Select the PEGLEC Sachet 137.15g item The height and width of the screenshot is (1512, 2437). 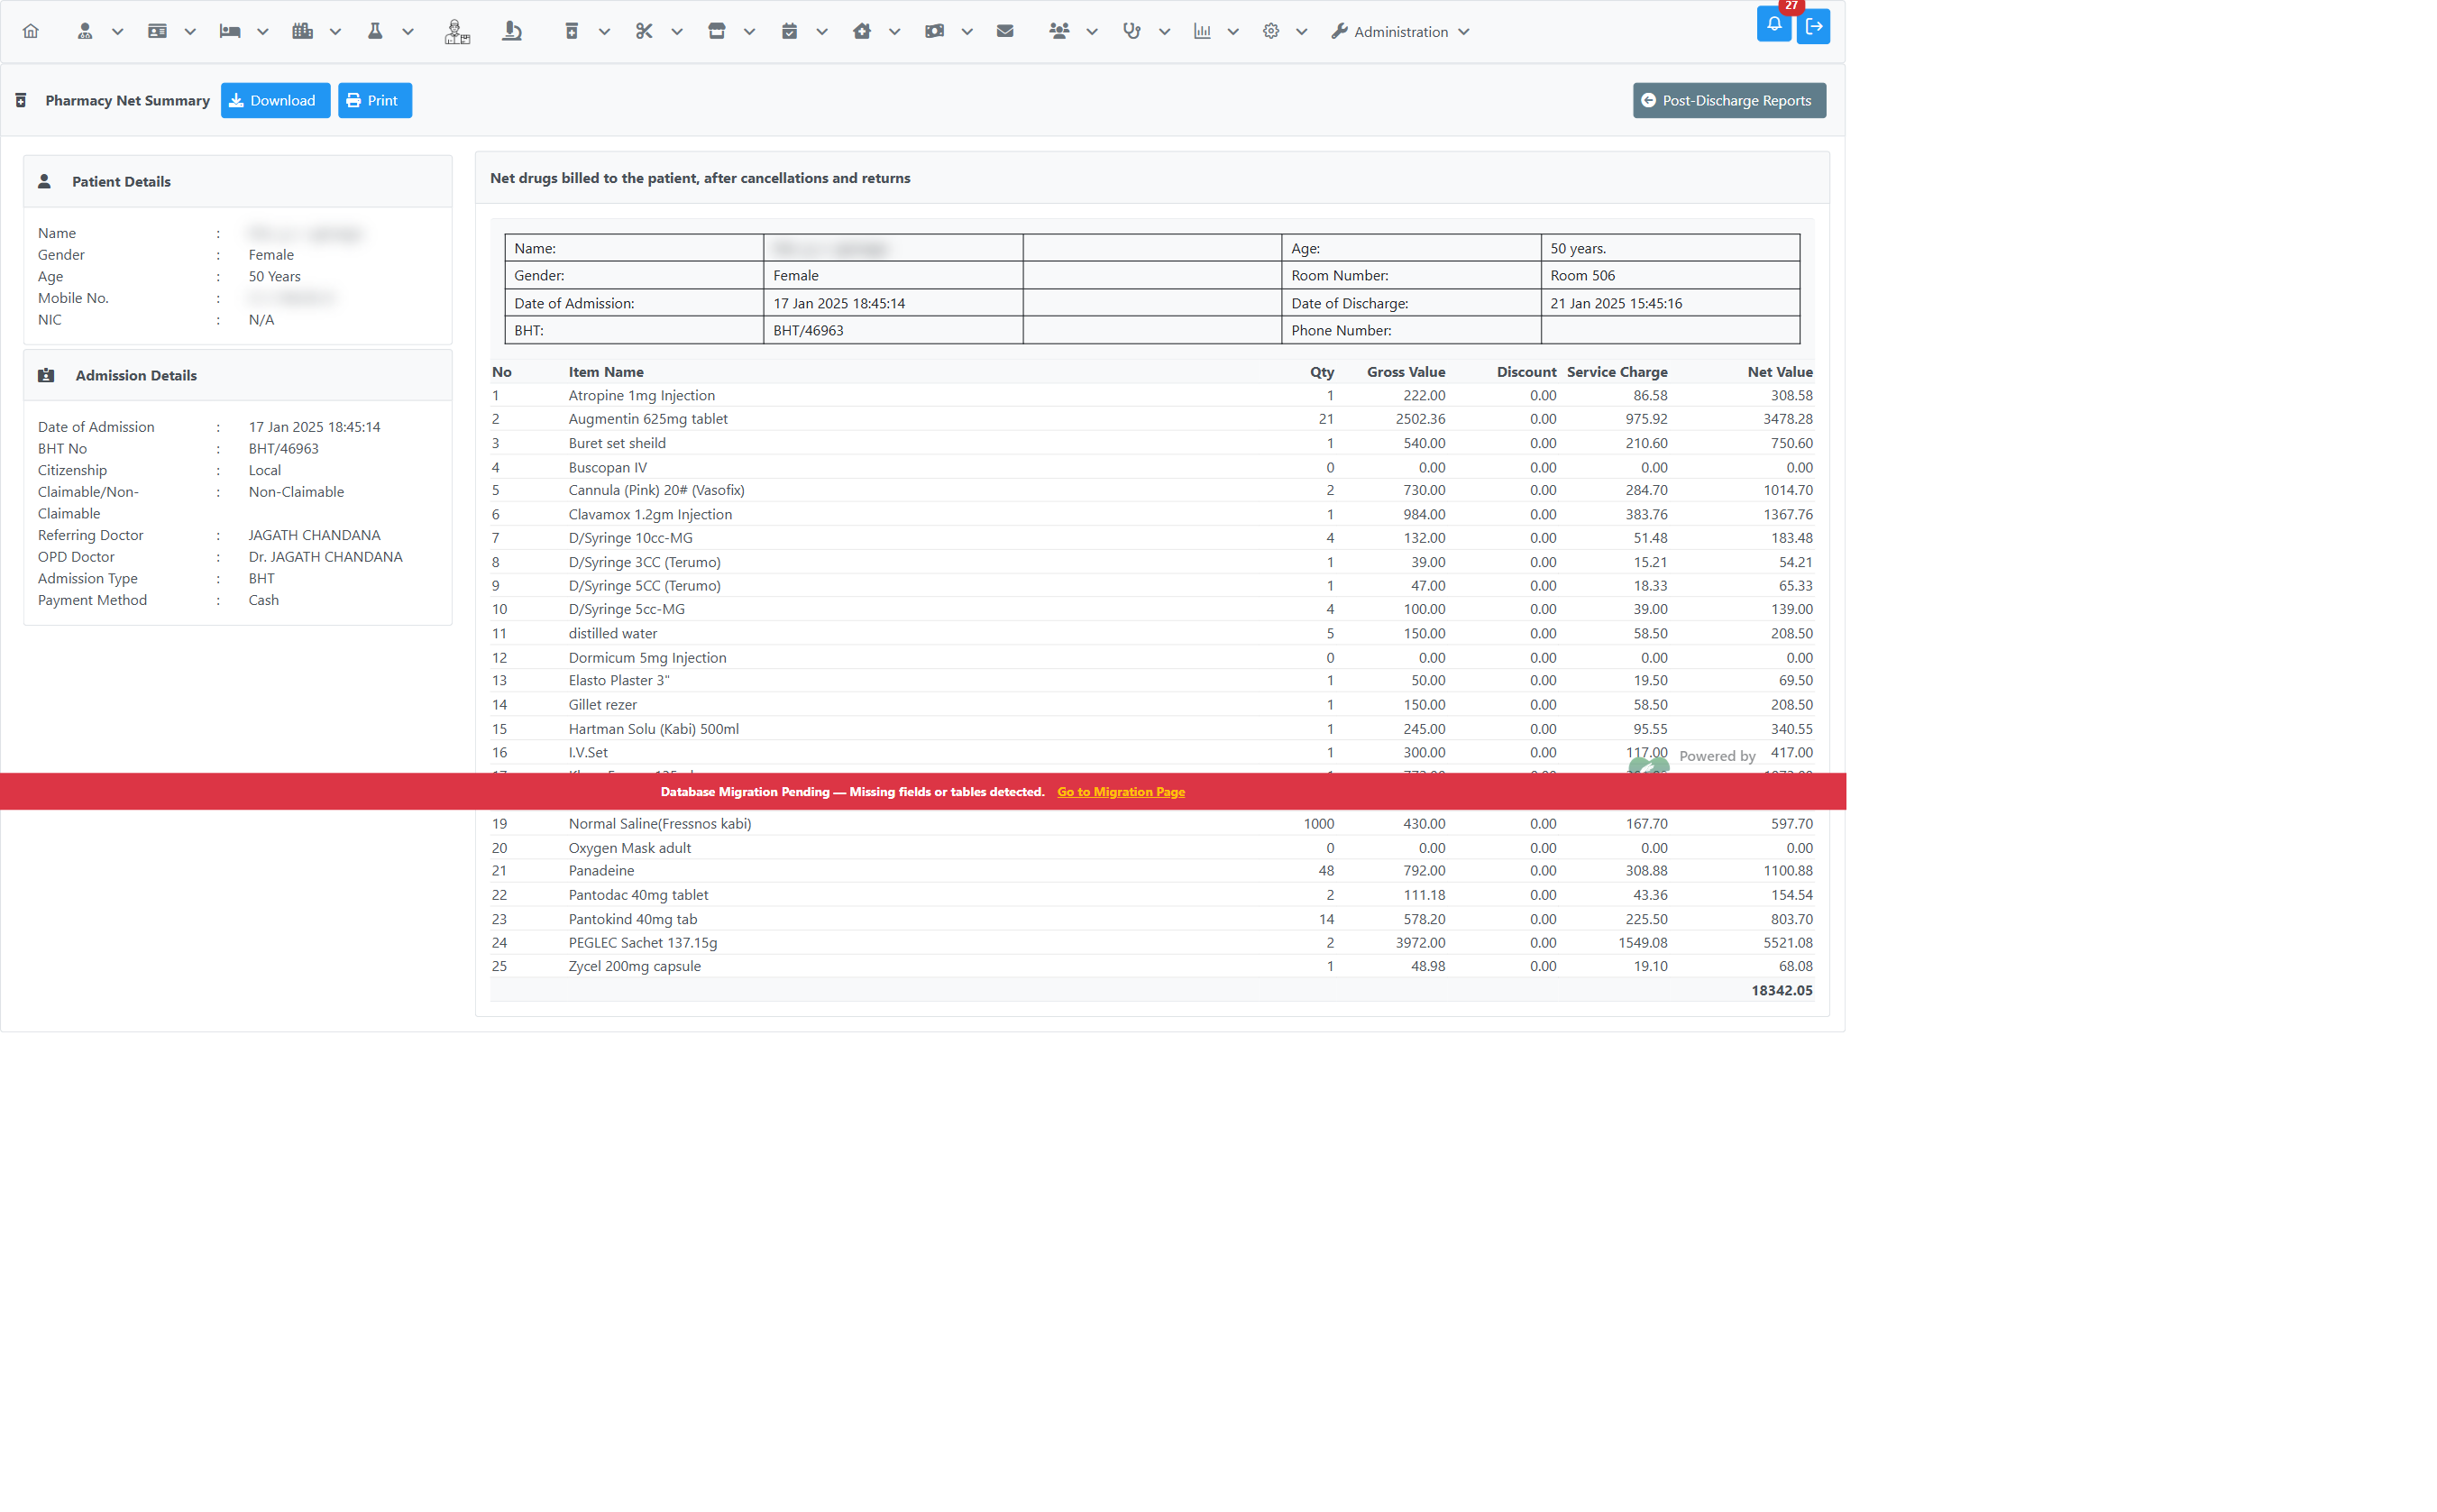642,942
